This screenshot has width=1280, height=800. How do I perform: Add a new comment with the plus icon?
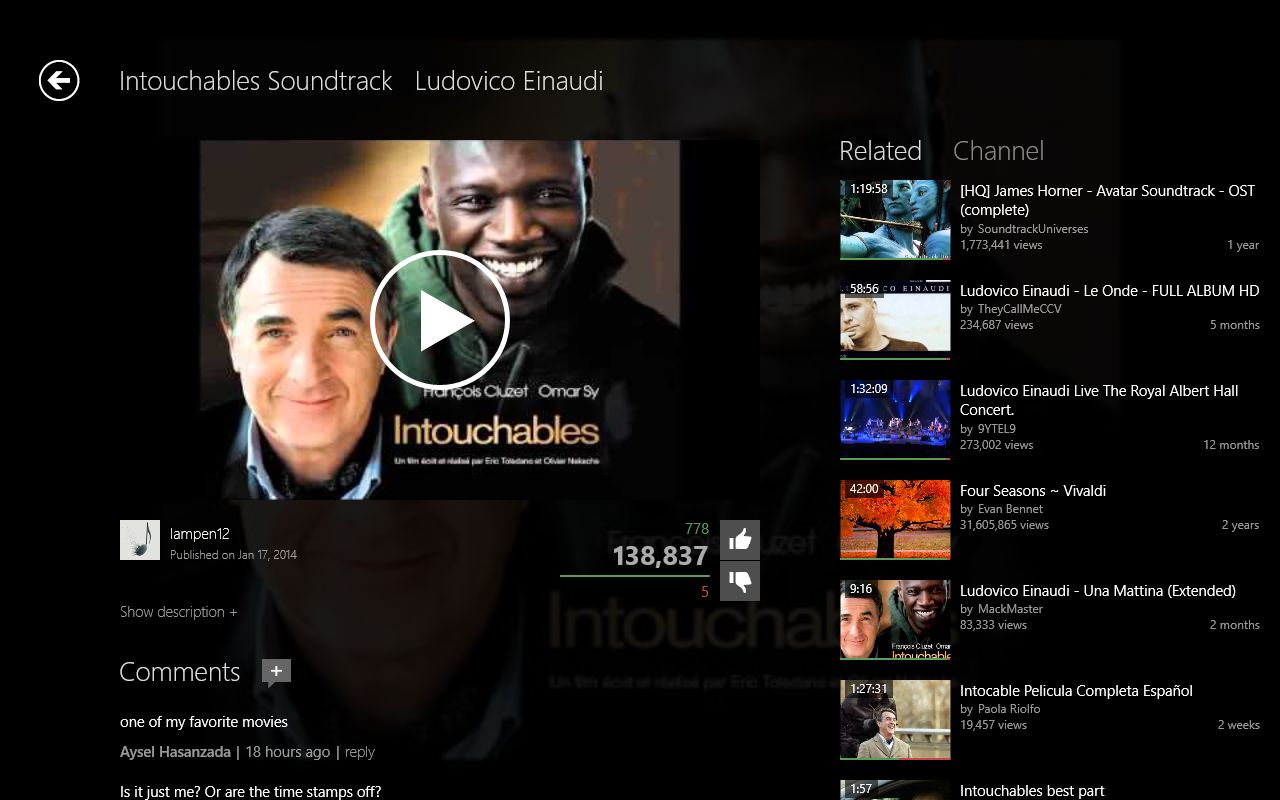(x=276, y=672)
